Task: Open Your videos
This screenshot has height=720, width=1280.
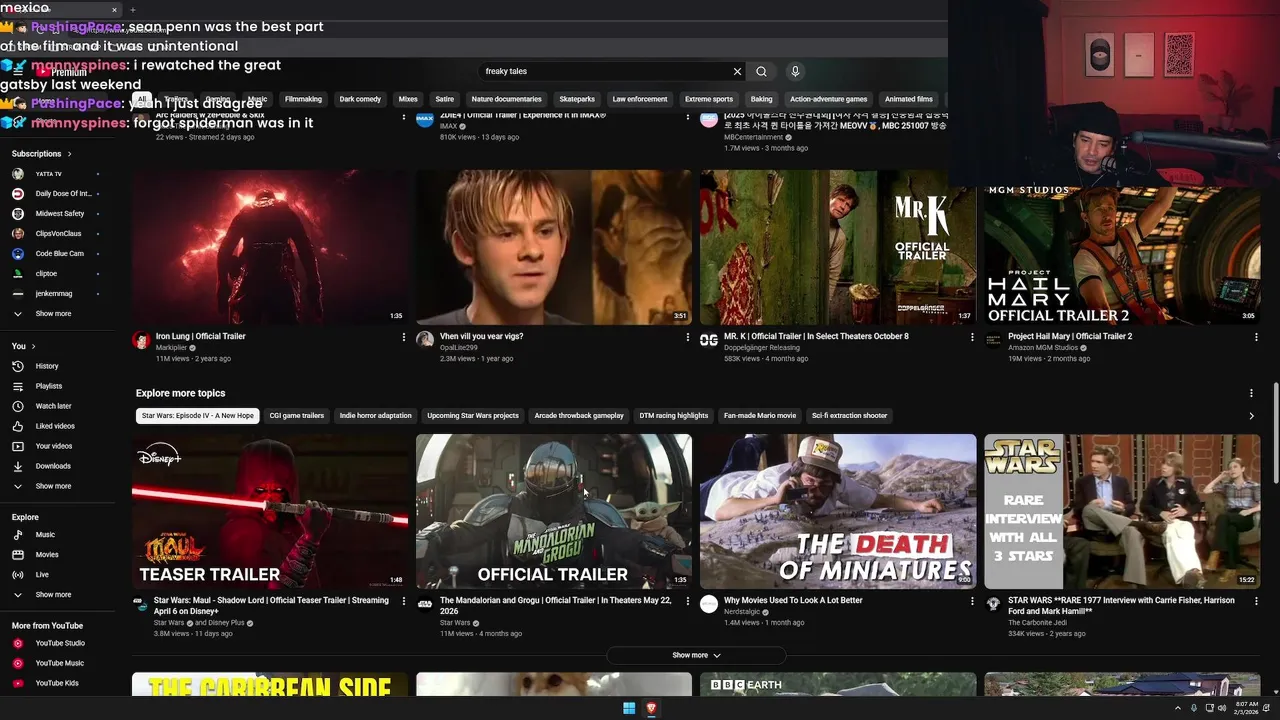Action: click(54, 446)
